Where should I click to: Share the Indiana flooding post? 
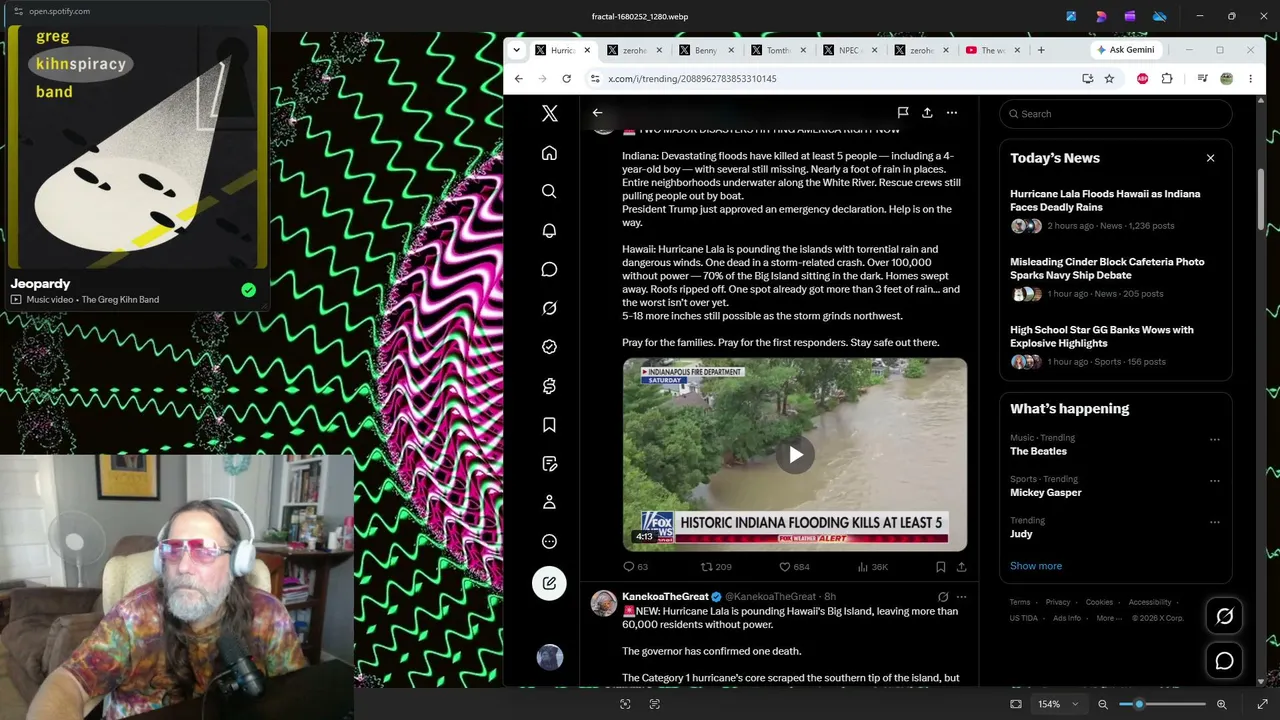click(961, 567)
